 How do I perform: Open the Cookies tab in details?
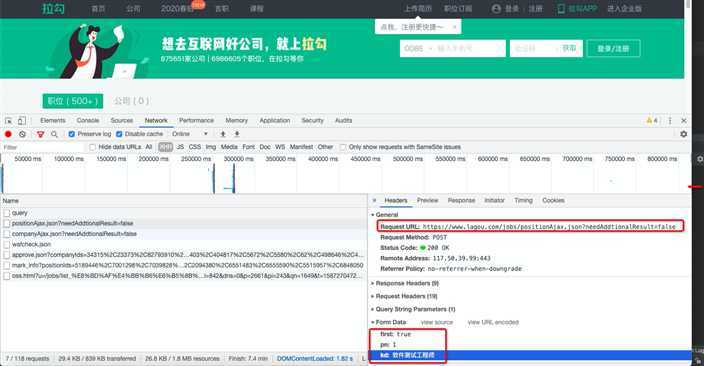[553, 200]
